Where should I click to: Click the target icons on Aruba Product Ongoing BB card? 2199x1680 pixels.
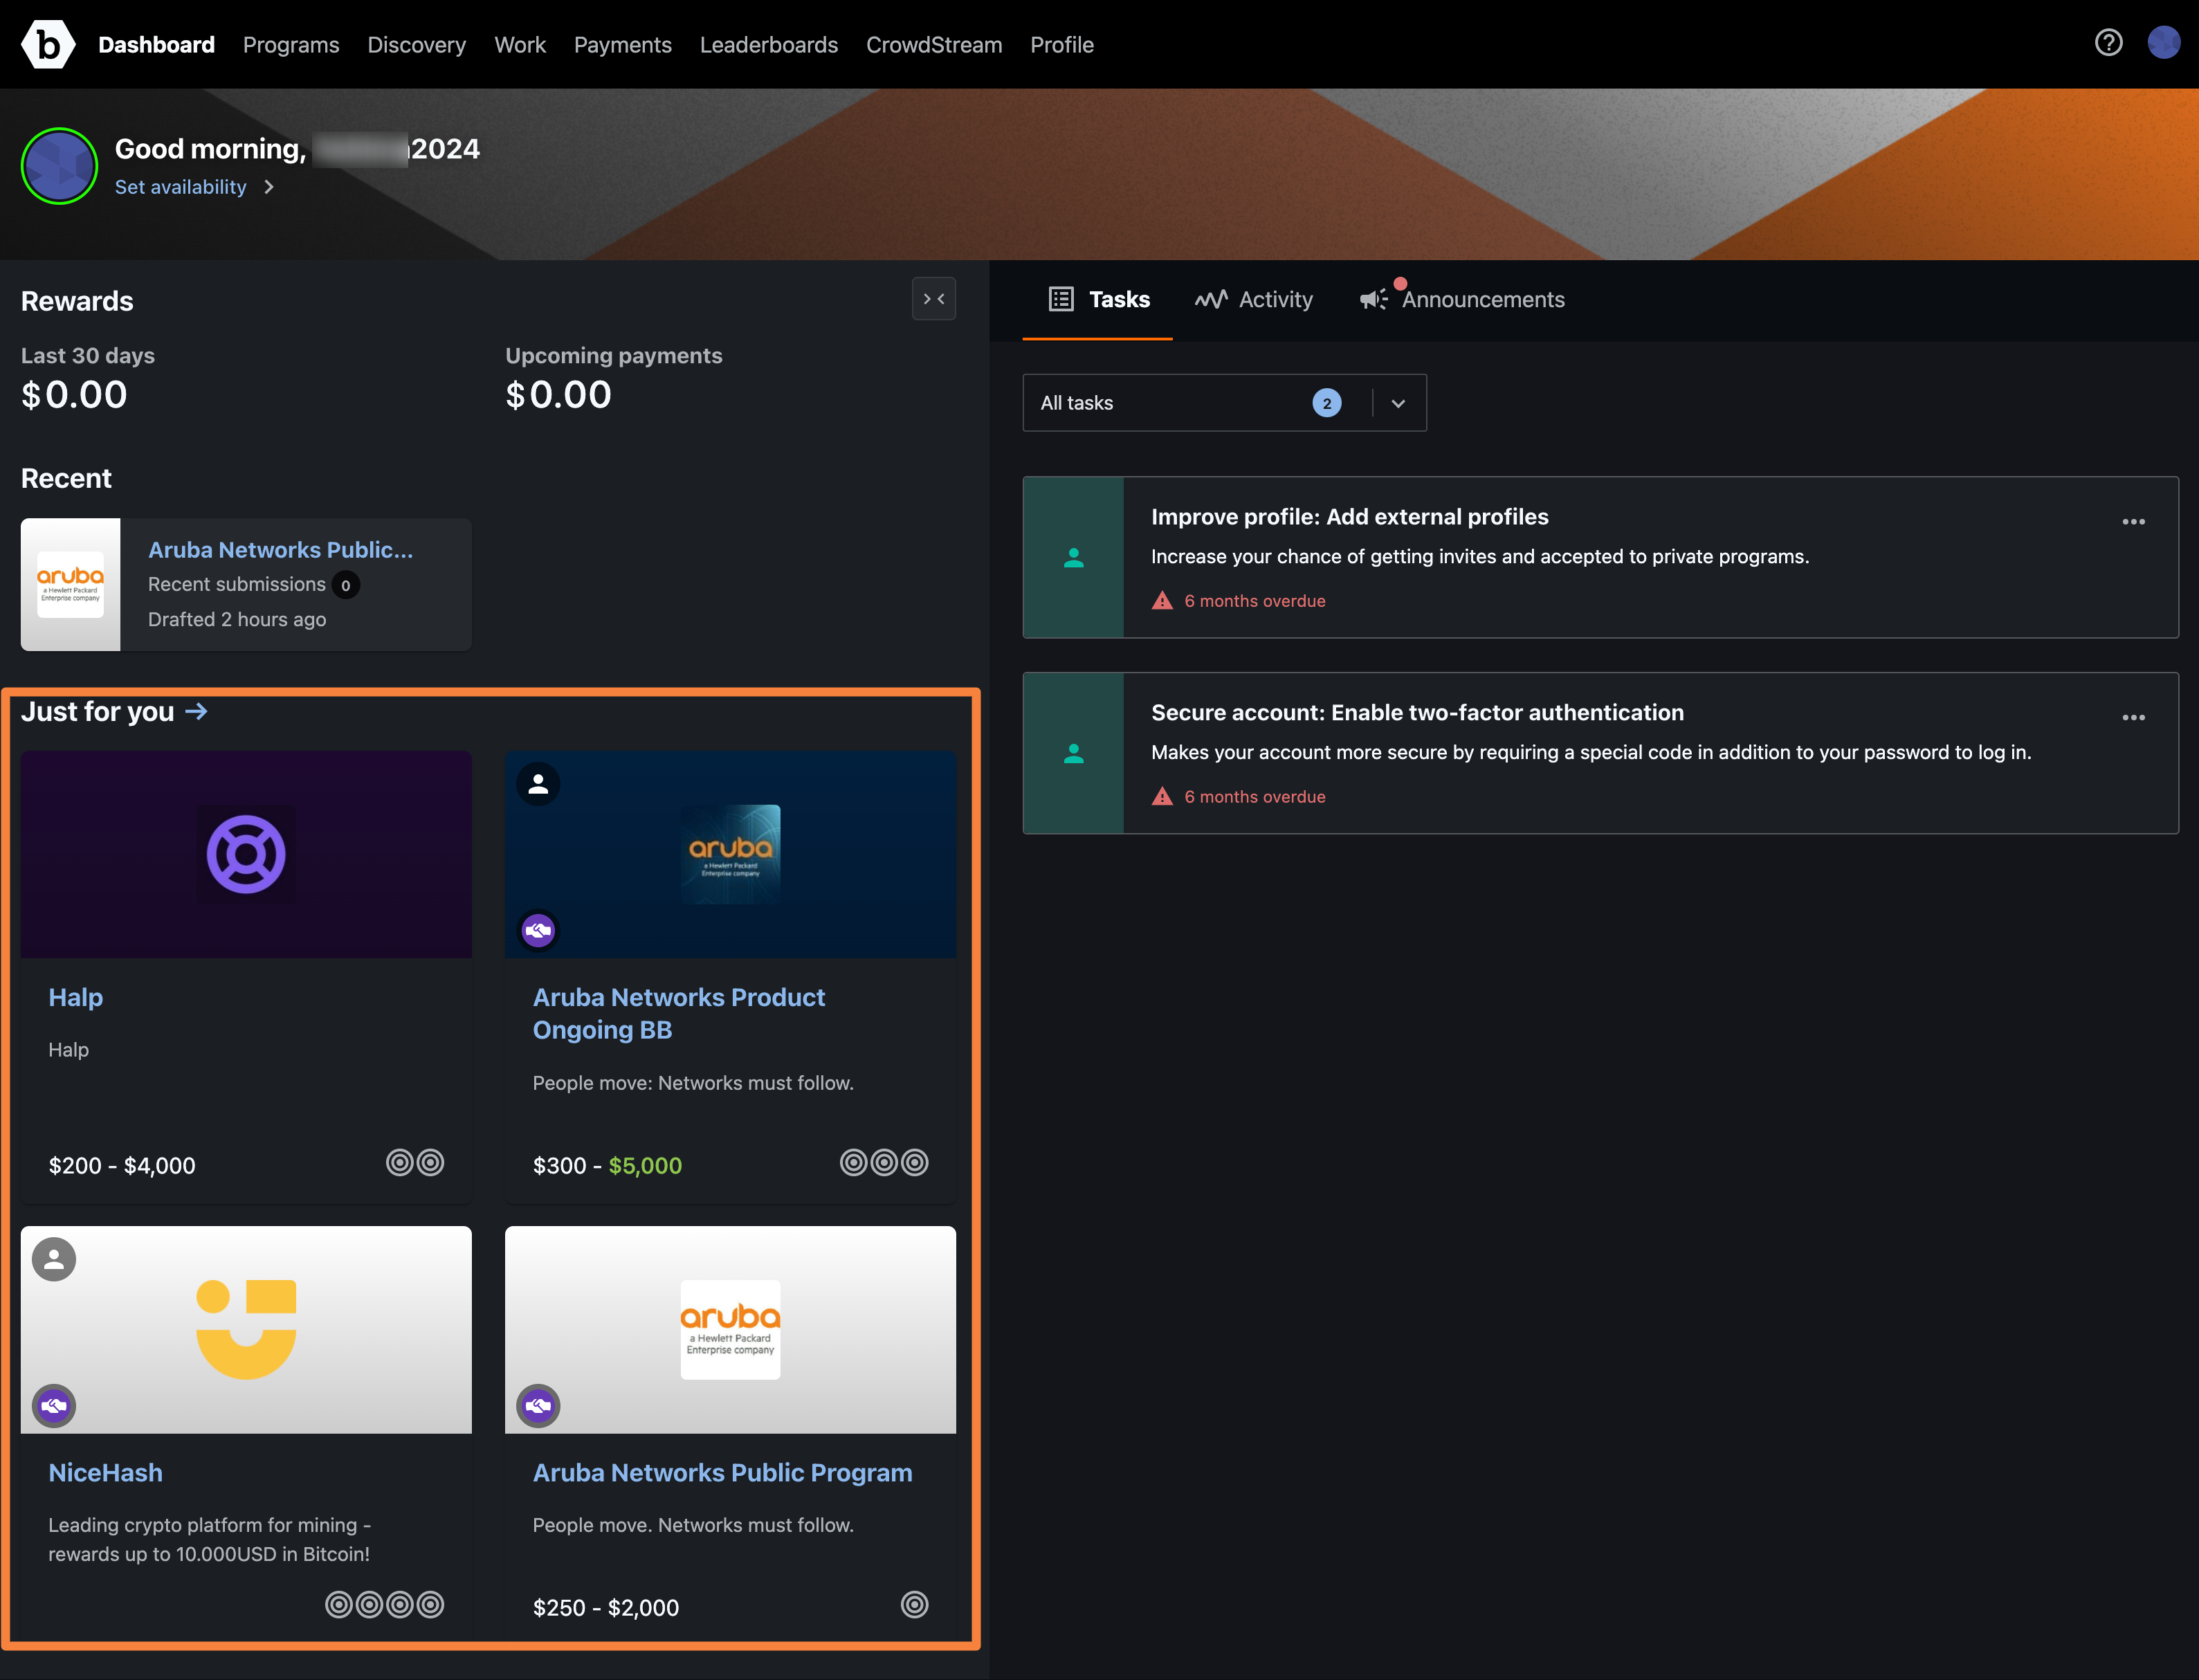pos(884,1163)
